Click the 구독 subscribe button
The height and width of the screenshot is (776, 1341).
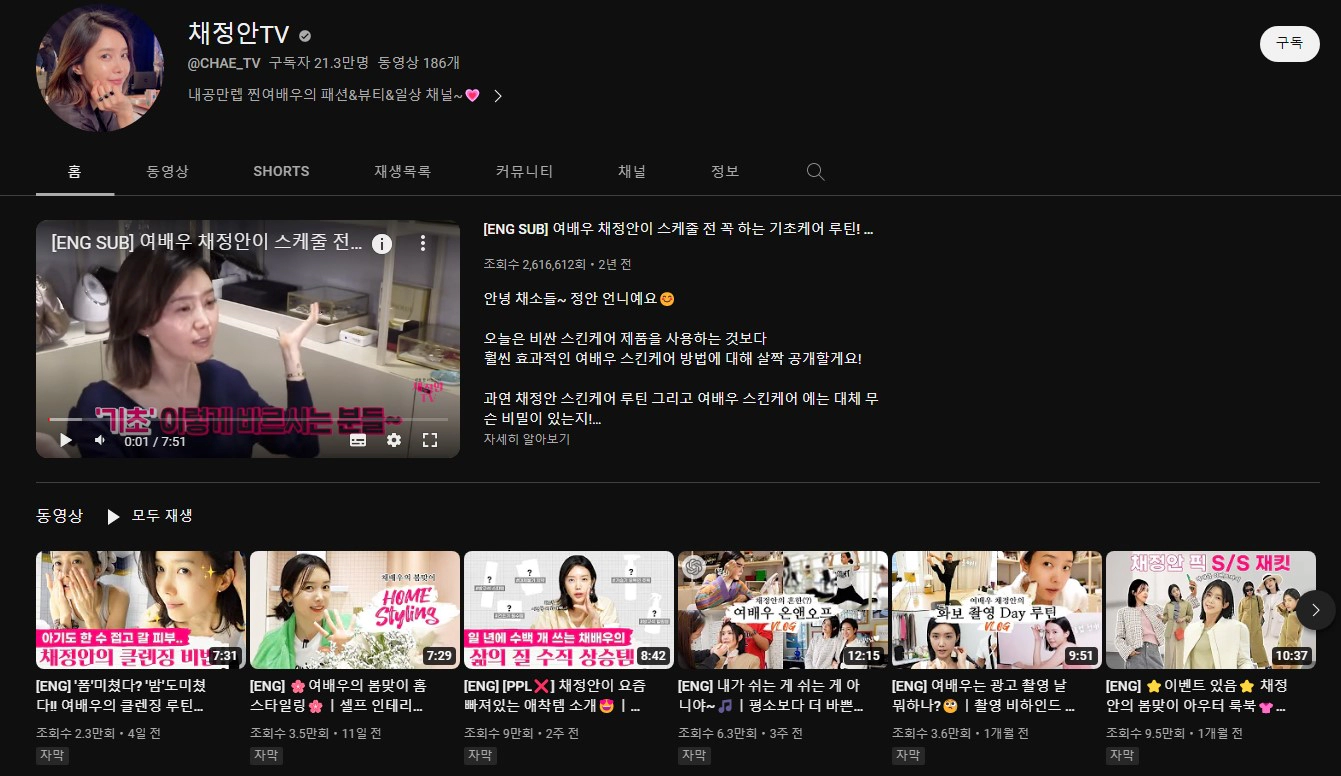[x=1289, y=44]
